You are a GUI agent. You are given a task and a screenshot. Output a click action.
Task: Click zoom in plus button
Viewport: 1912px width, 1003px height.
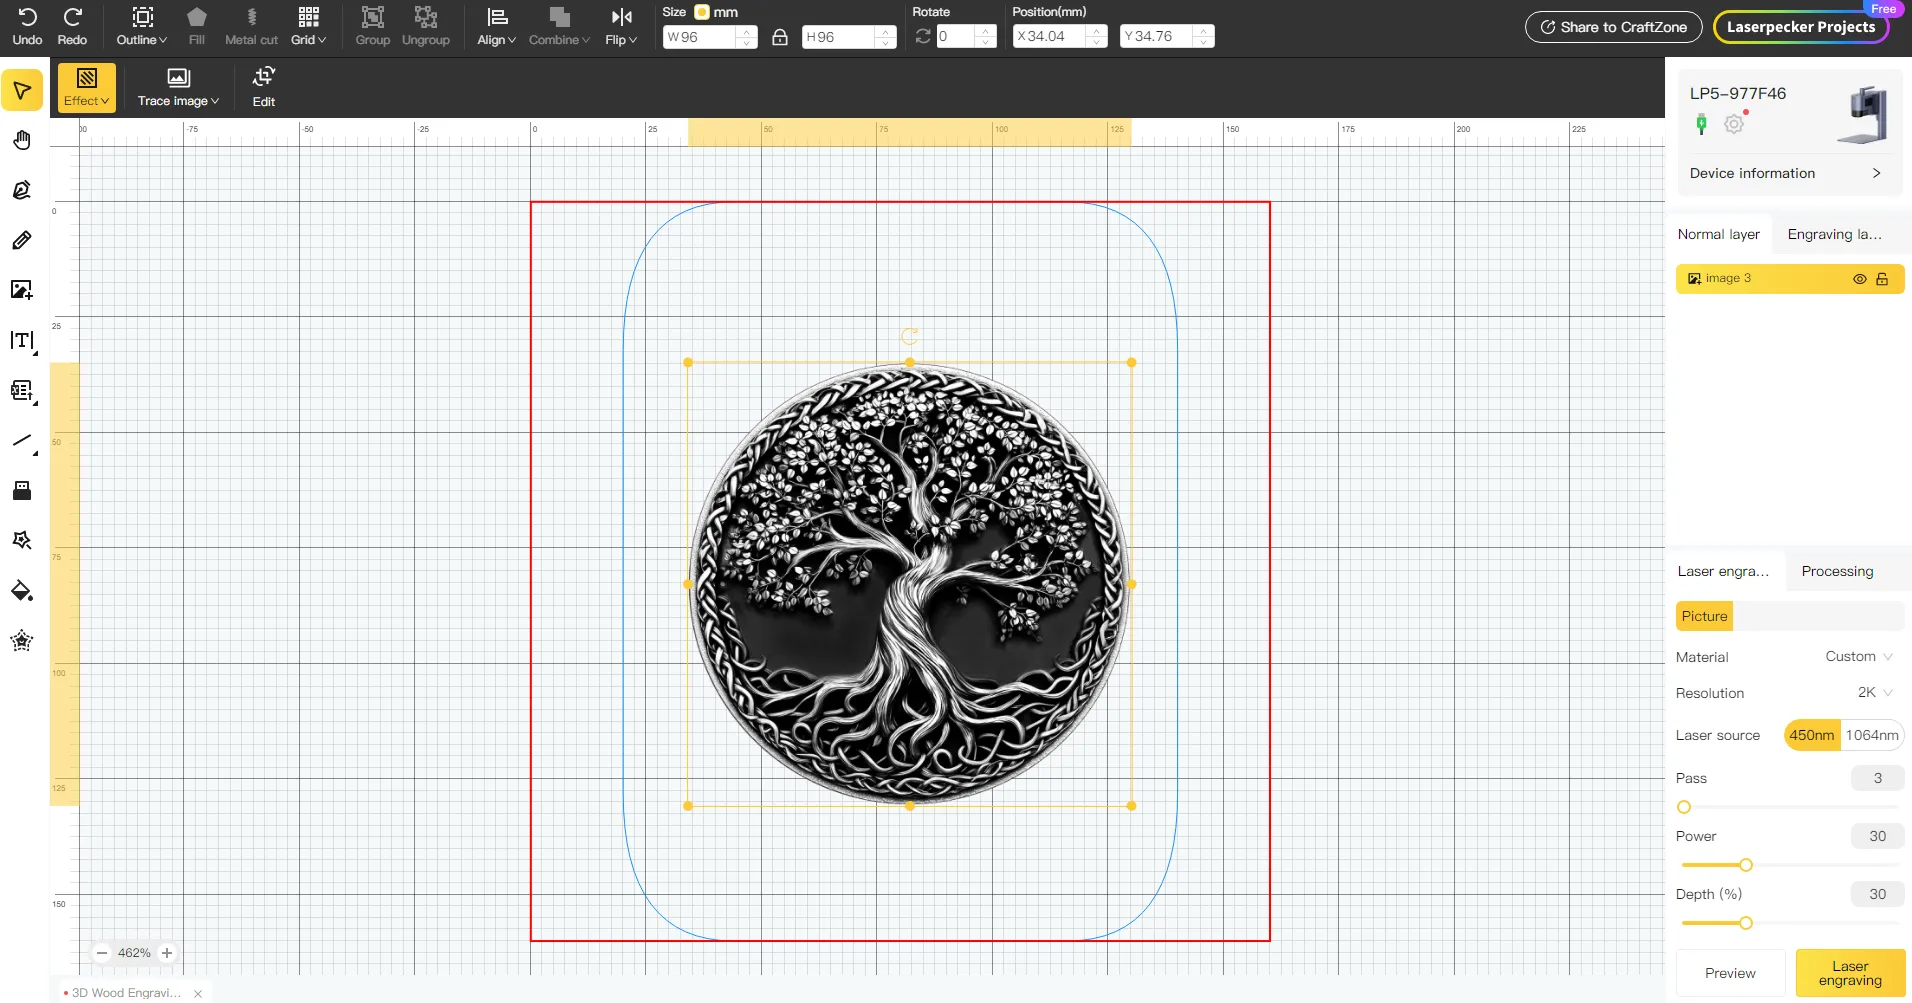[x=167, y=953]
